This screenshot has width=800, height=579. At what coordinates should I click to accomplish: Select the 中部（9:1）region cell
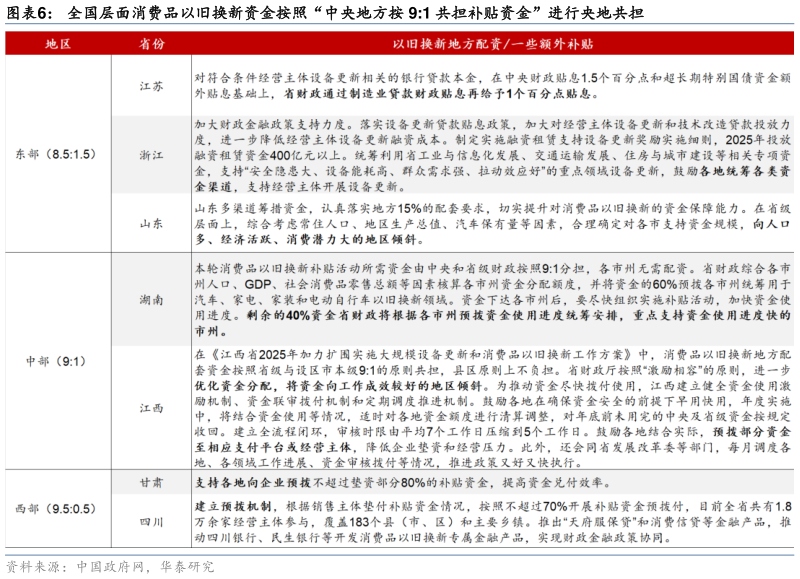point(57,359)
